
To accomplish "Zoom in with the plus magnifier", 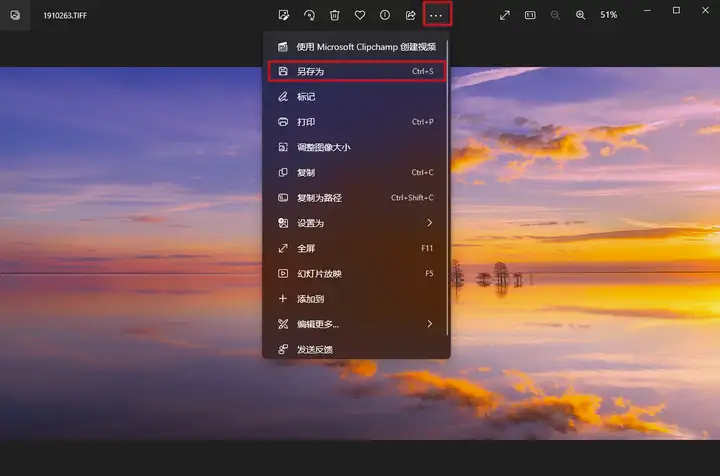I will tap(580, 15).
